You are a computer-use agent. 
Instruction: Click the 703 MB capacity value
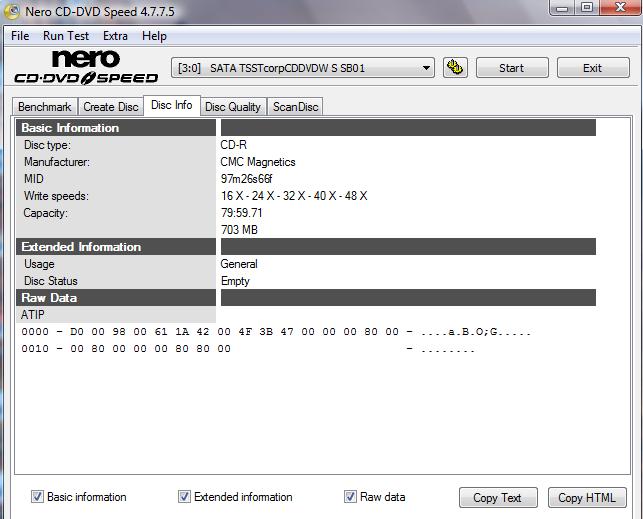pos(239,230)
